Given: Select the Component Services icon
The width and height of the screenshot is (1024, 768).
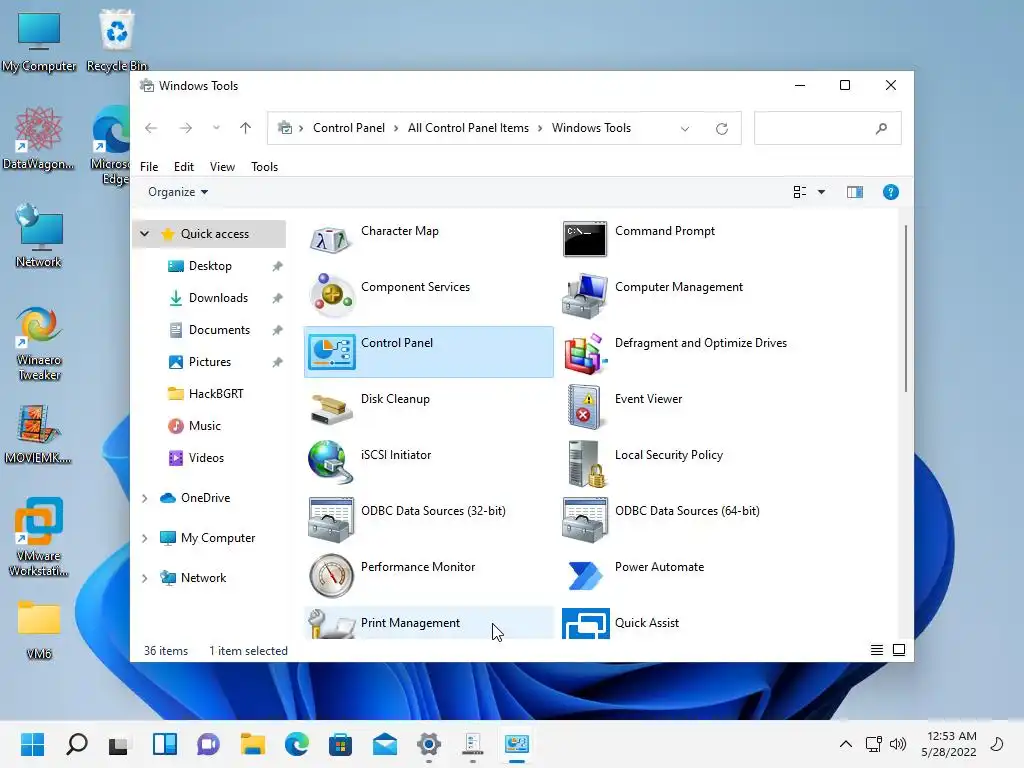Looking at the screenshot, I should click(x=331, y=295).
